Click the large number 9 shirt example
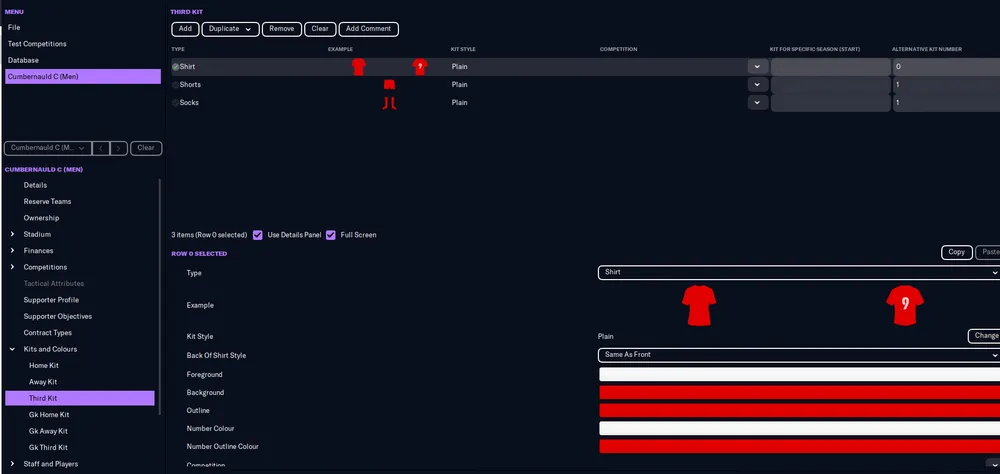 pyautogui.click(x=904, y=304)
